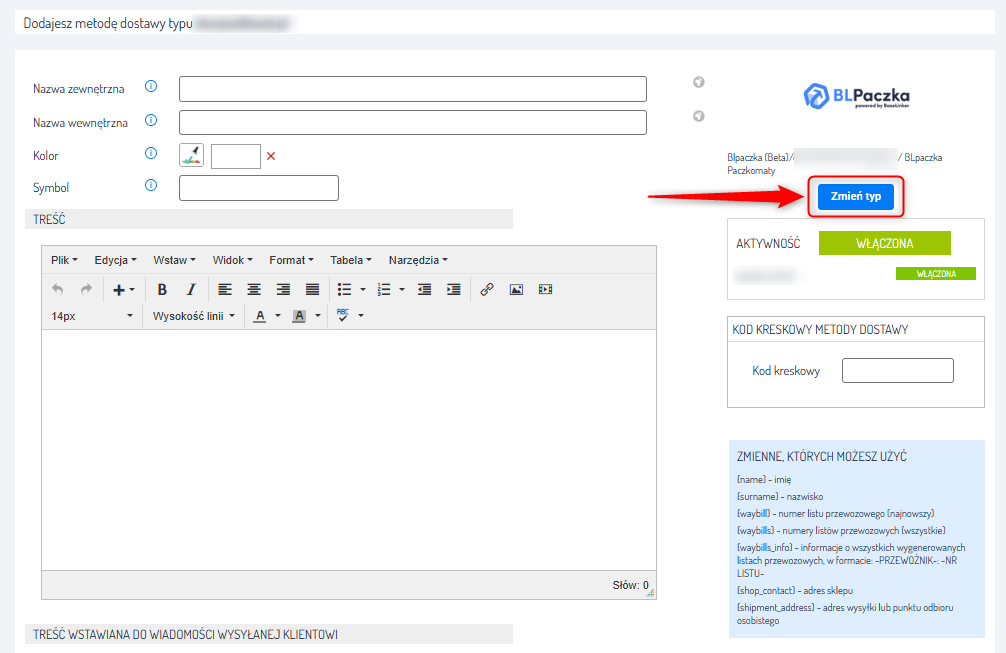The width and height of the screenshot is (1006, 653).
Task: Toggle the small WŁĄCZONA status switch
Action: [936, 274]
